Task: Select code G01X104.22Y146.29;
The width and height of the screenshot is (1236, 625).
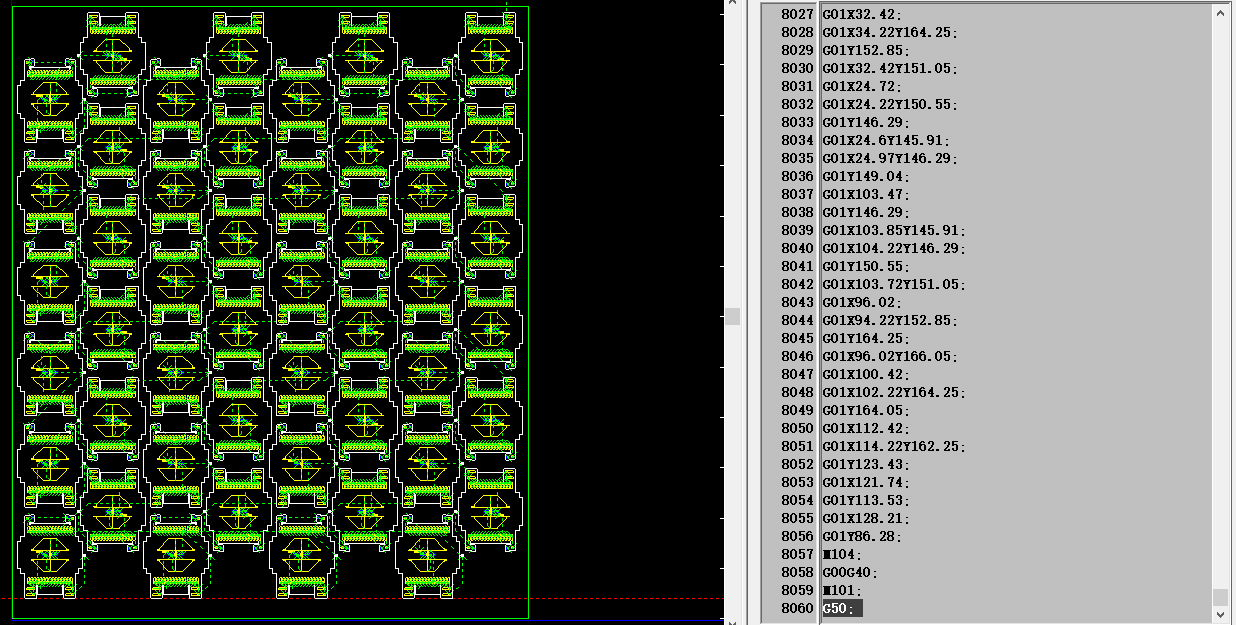Action: click(894, 249)
